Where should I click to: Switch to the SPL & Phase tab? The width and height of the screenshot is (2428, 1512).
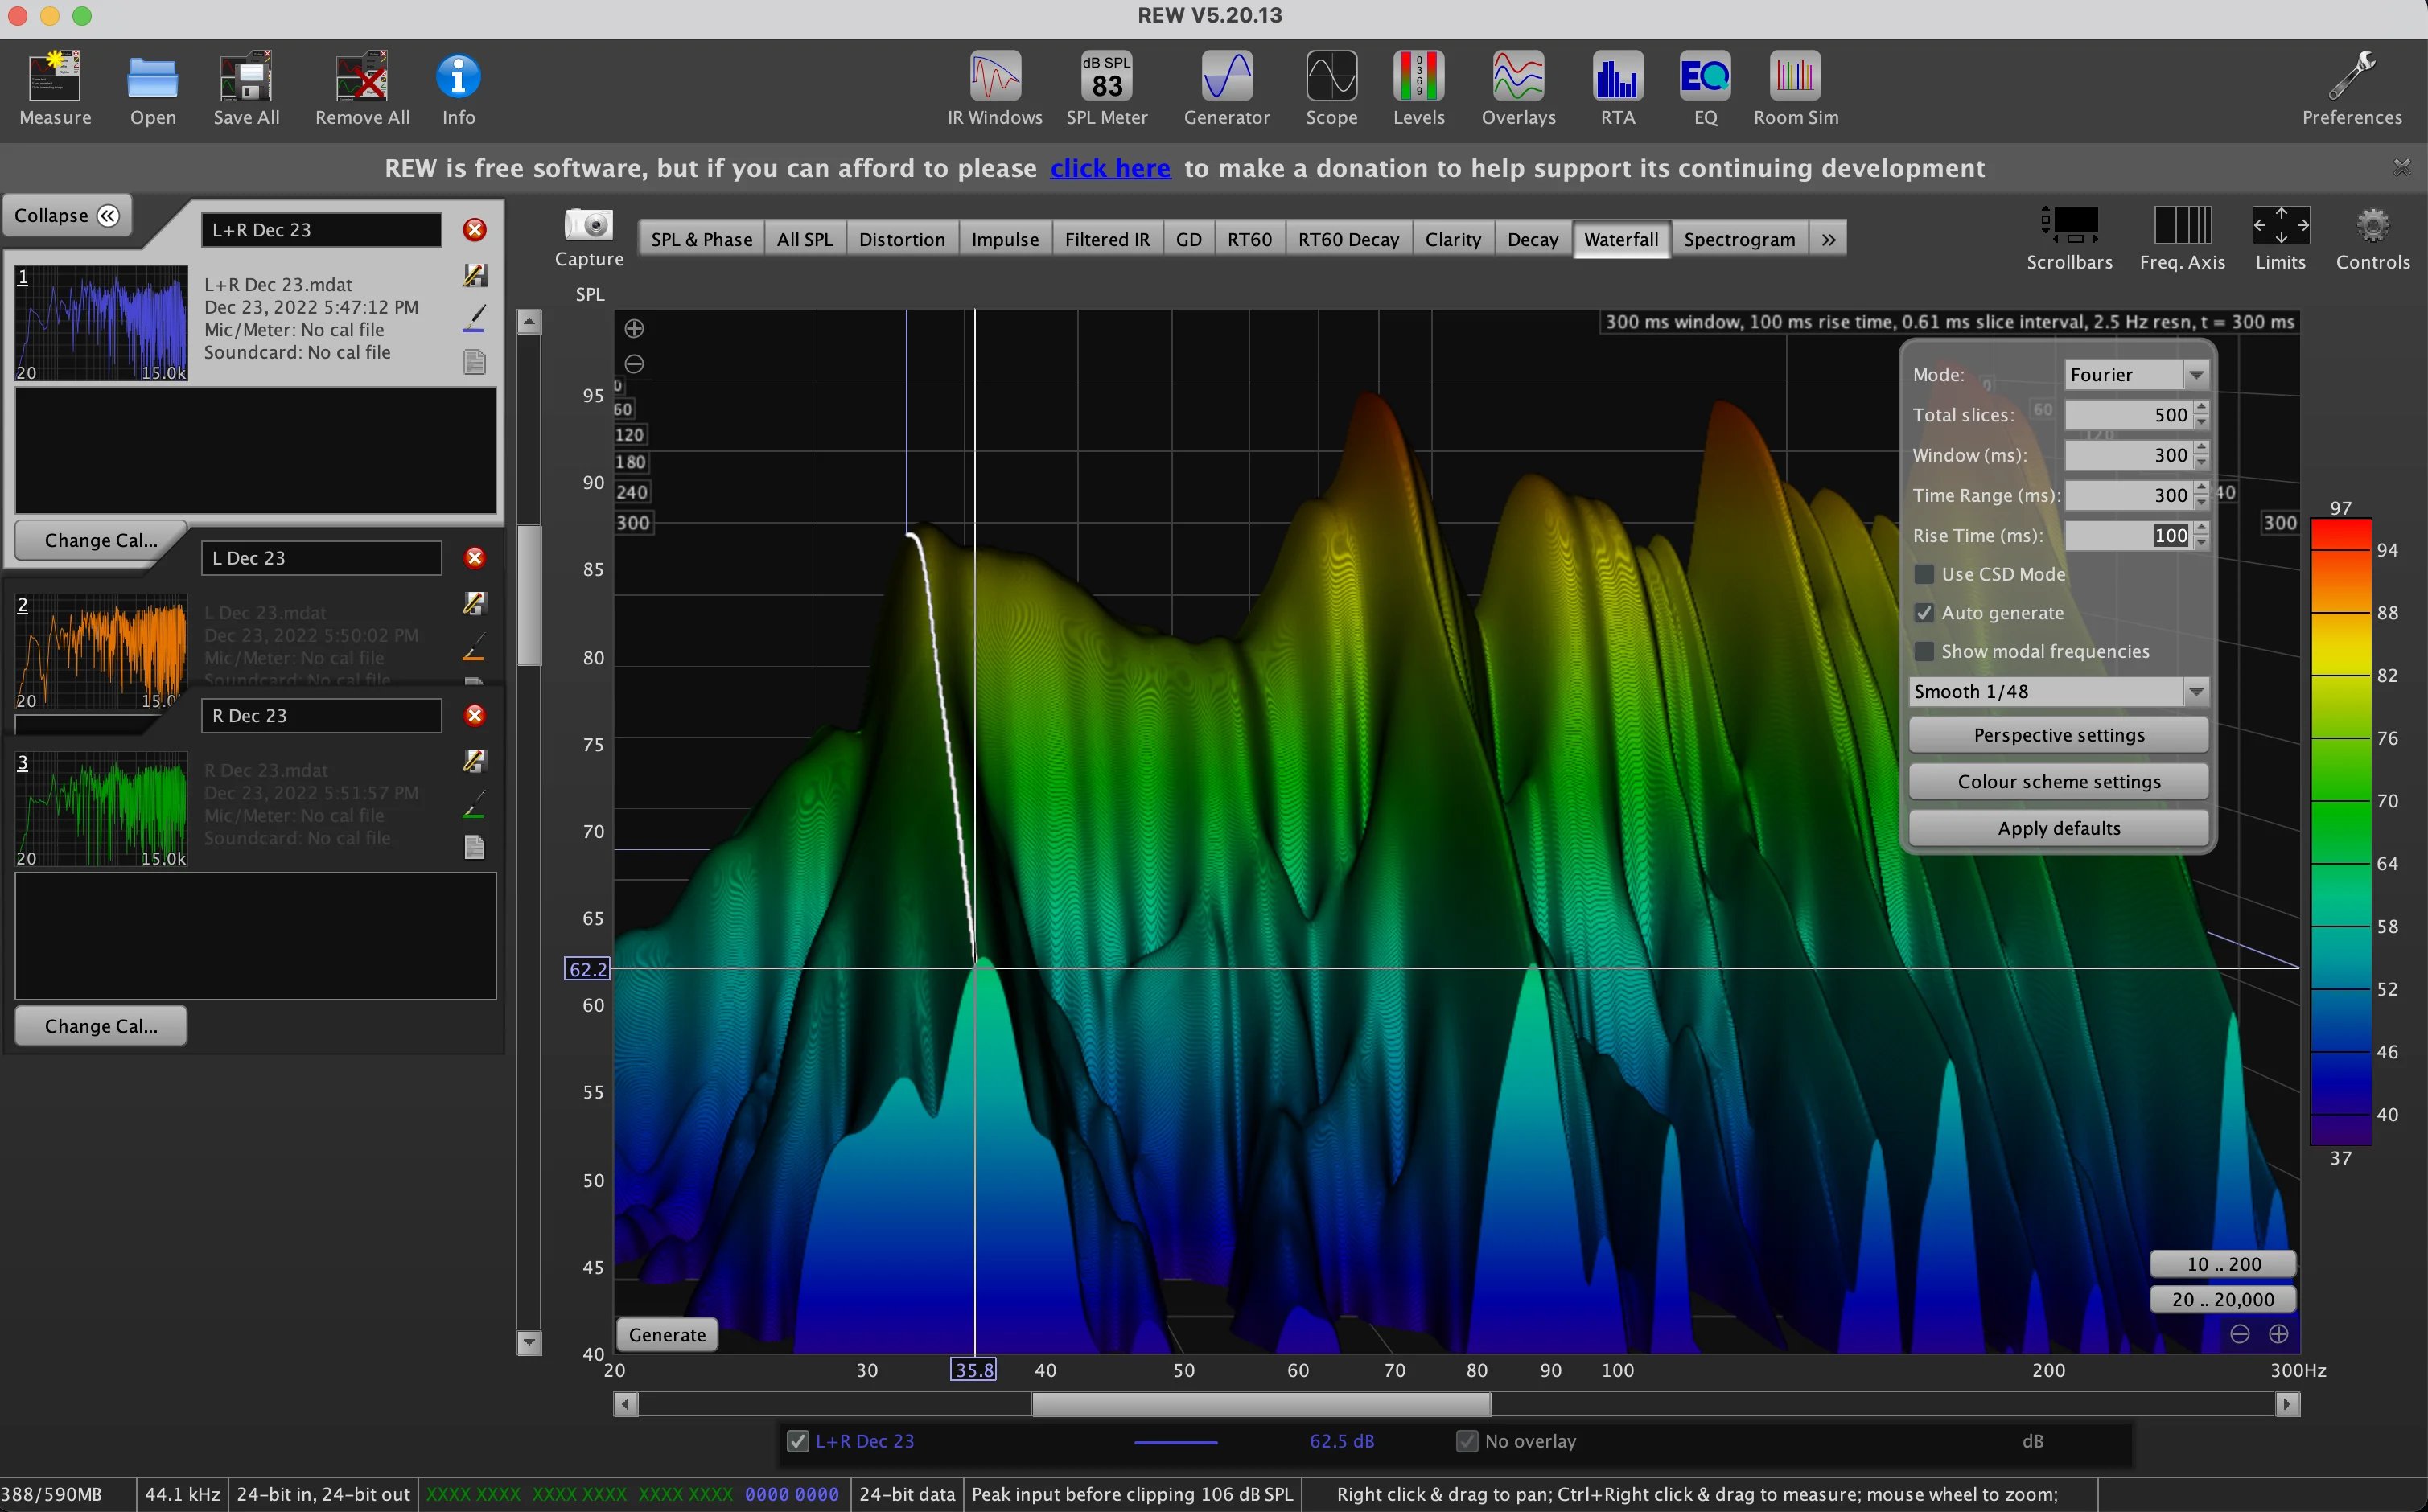[x=701, y=239]
